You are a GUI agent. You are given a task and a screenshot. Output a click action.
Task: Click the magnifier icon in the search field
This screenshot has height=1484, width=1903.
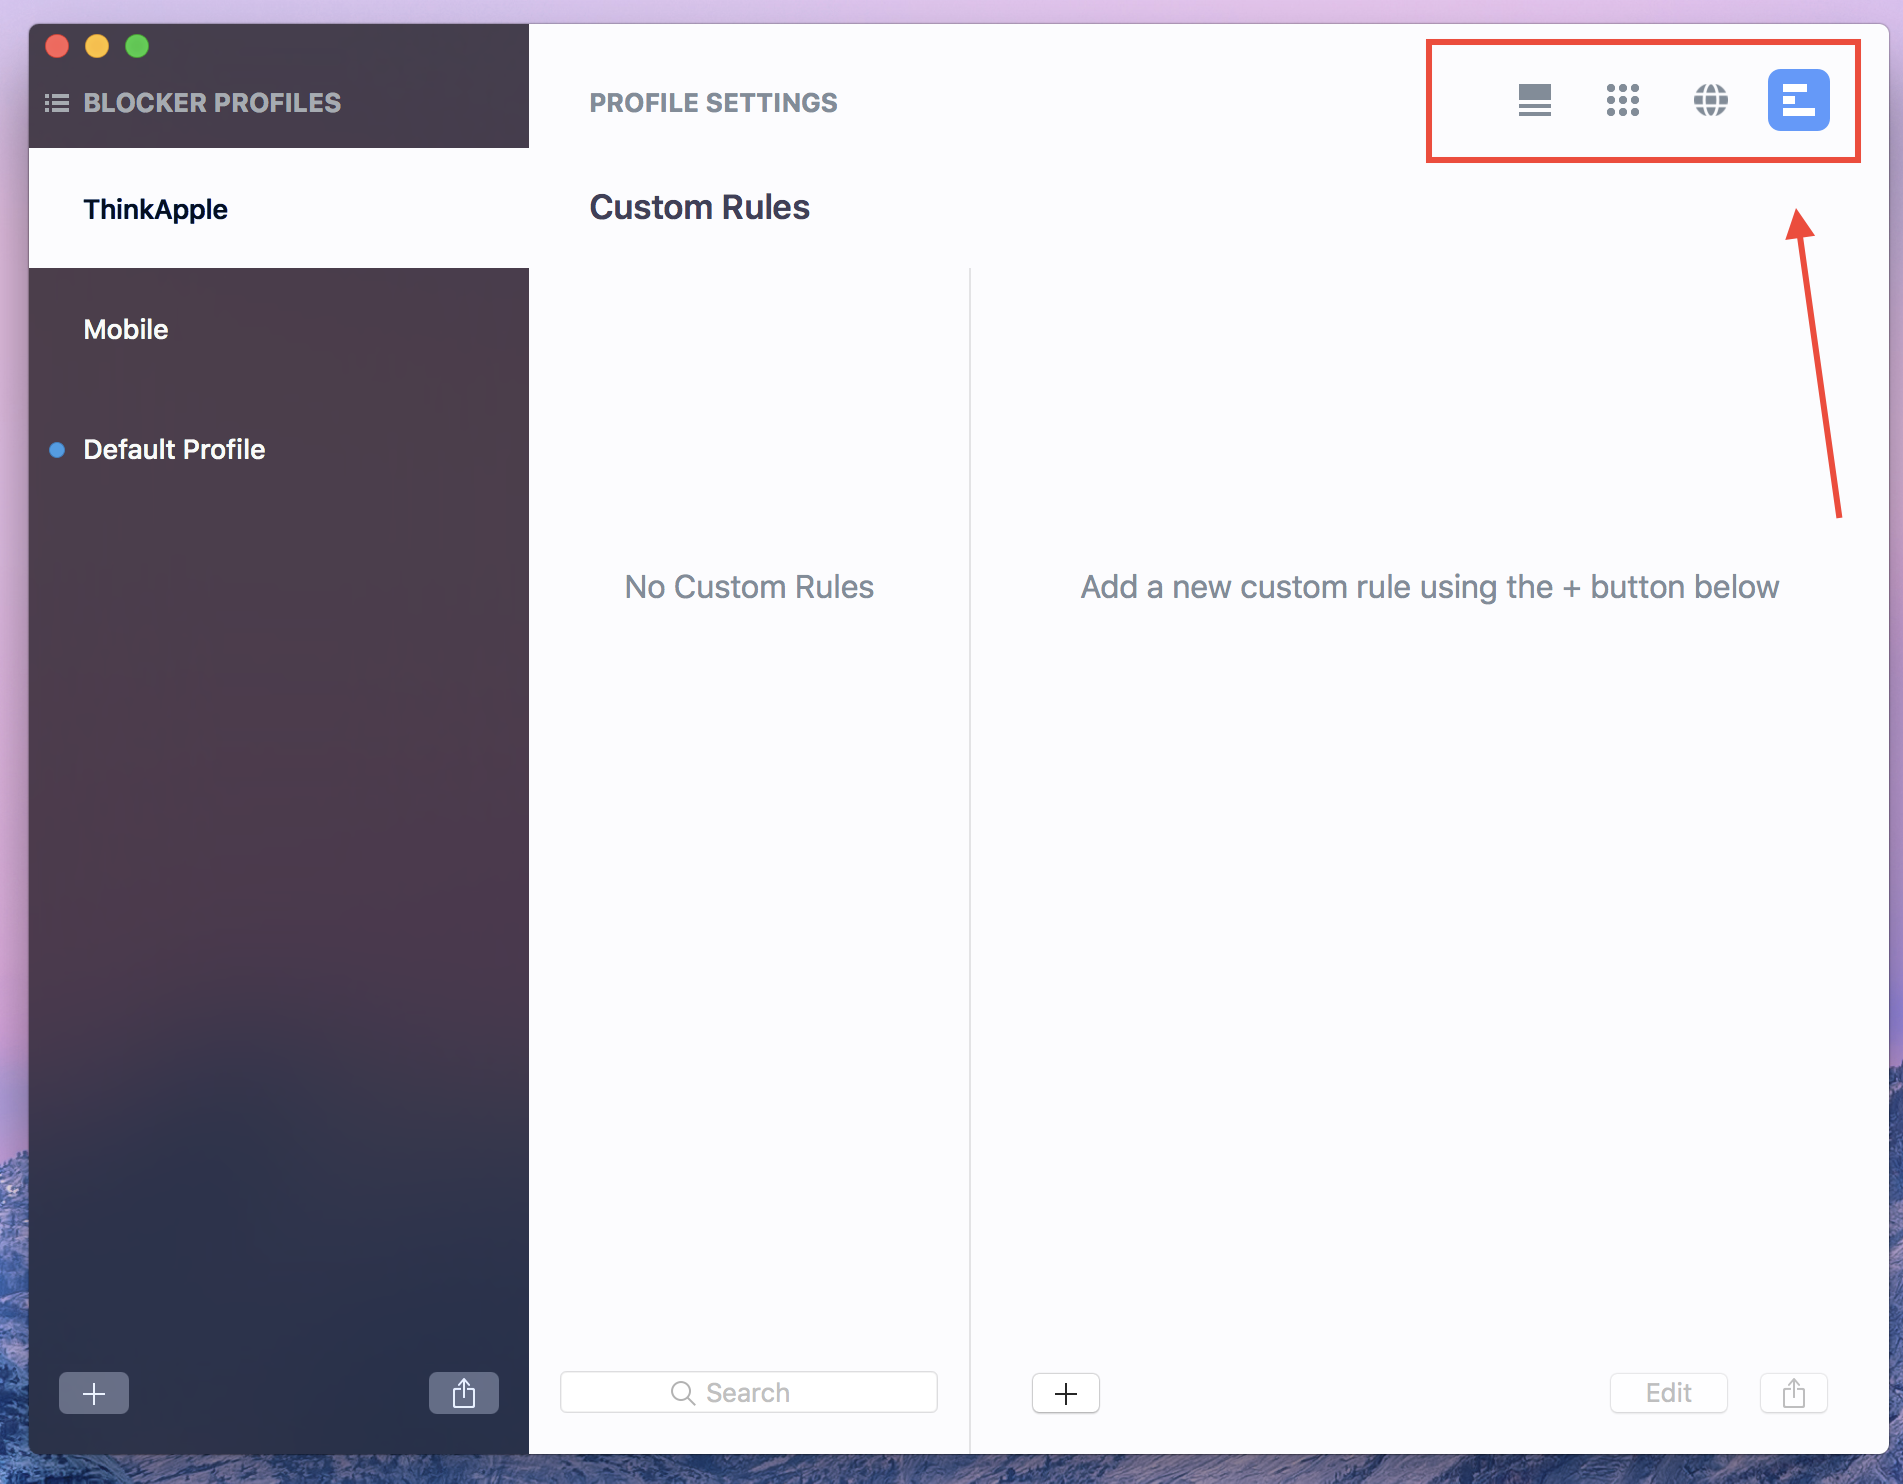point(683,1393)
